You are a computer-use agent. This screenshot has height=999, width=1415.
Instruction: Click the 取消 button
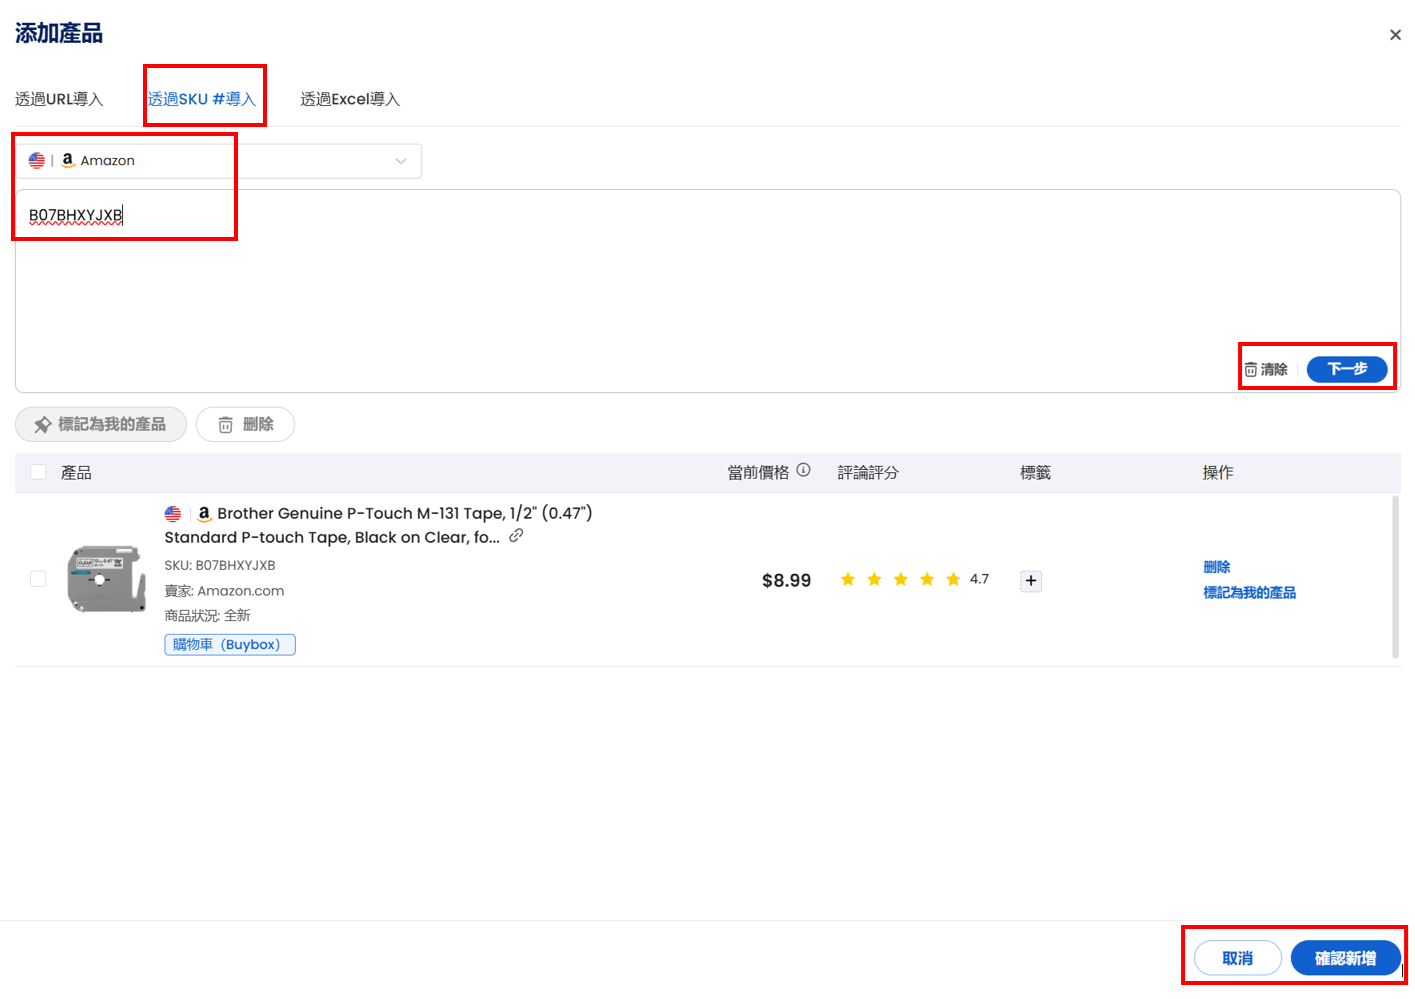click(x=1238, y=958)
